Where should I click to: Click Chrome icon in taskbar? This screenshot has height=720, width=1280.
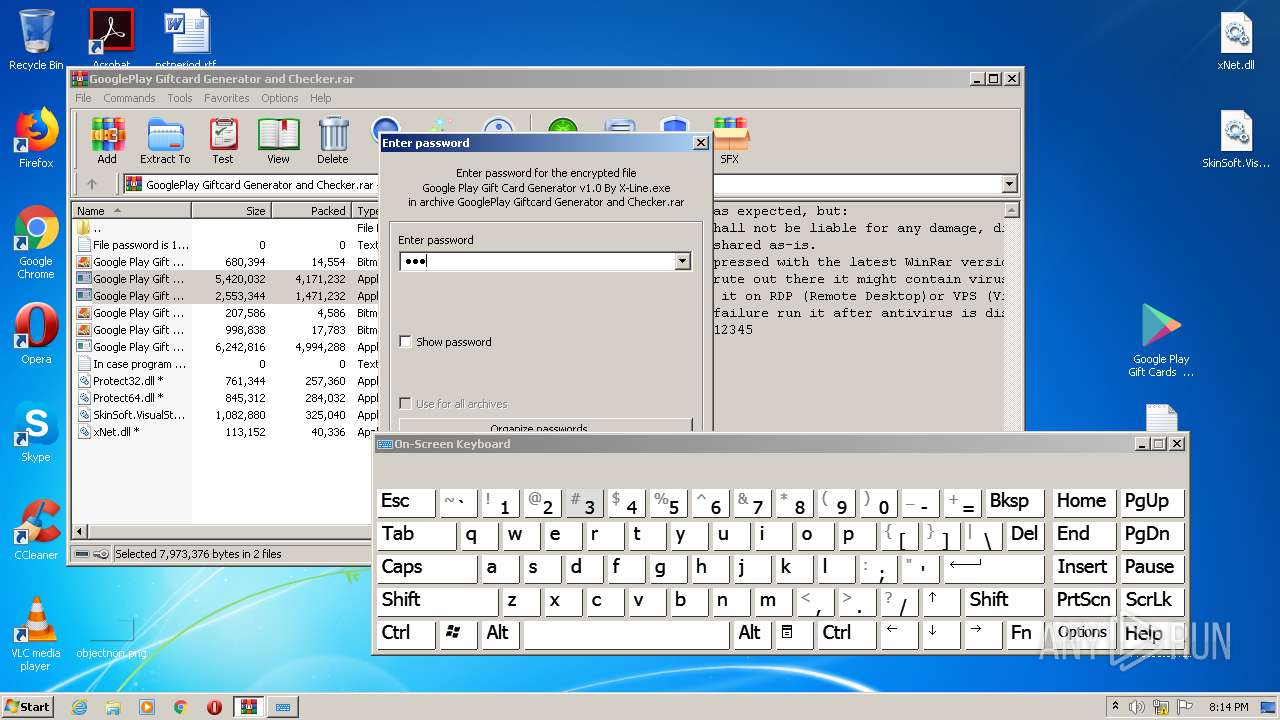(181, 707)
